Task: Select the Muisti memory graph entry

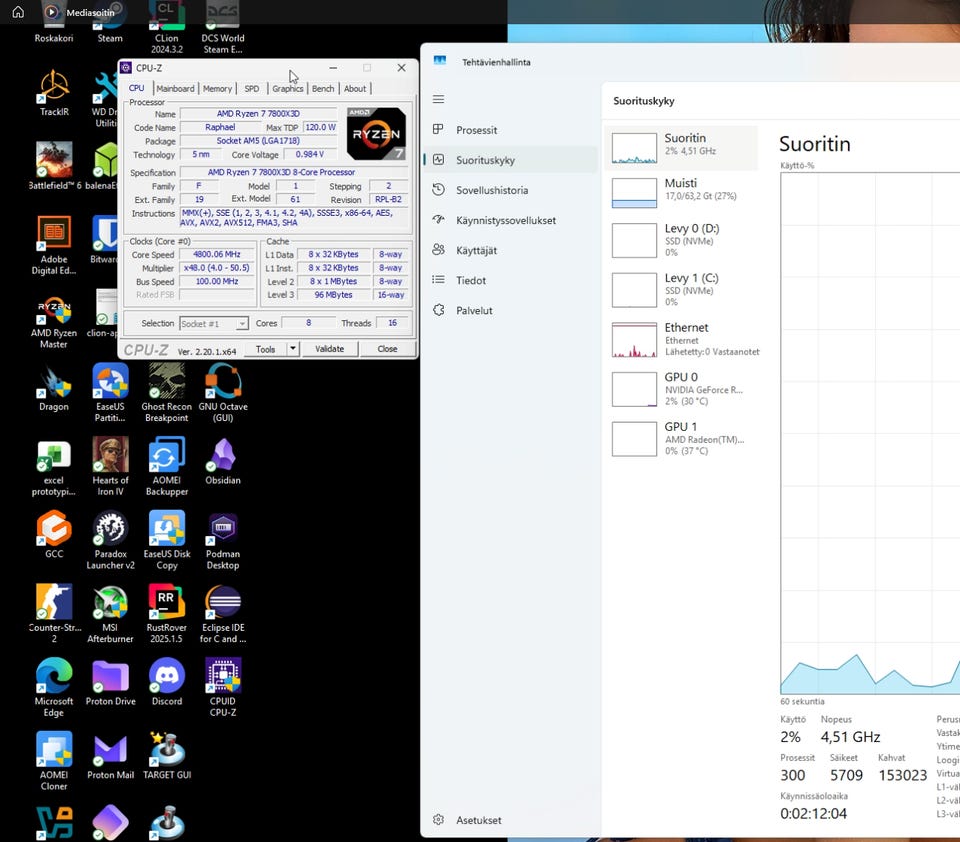Action: (x=681, y=192)
